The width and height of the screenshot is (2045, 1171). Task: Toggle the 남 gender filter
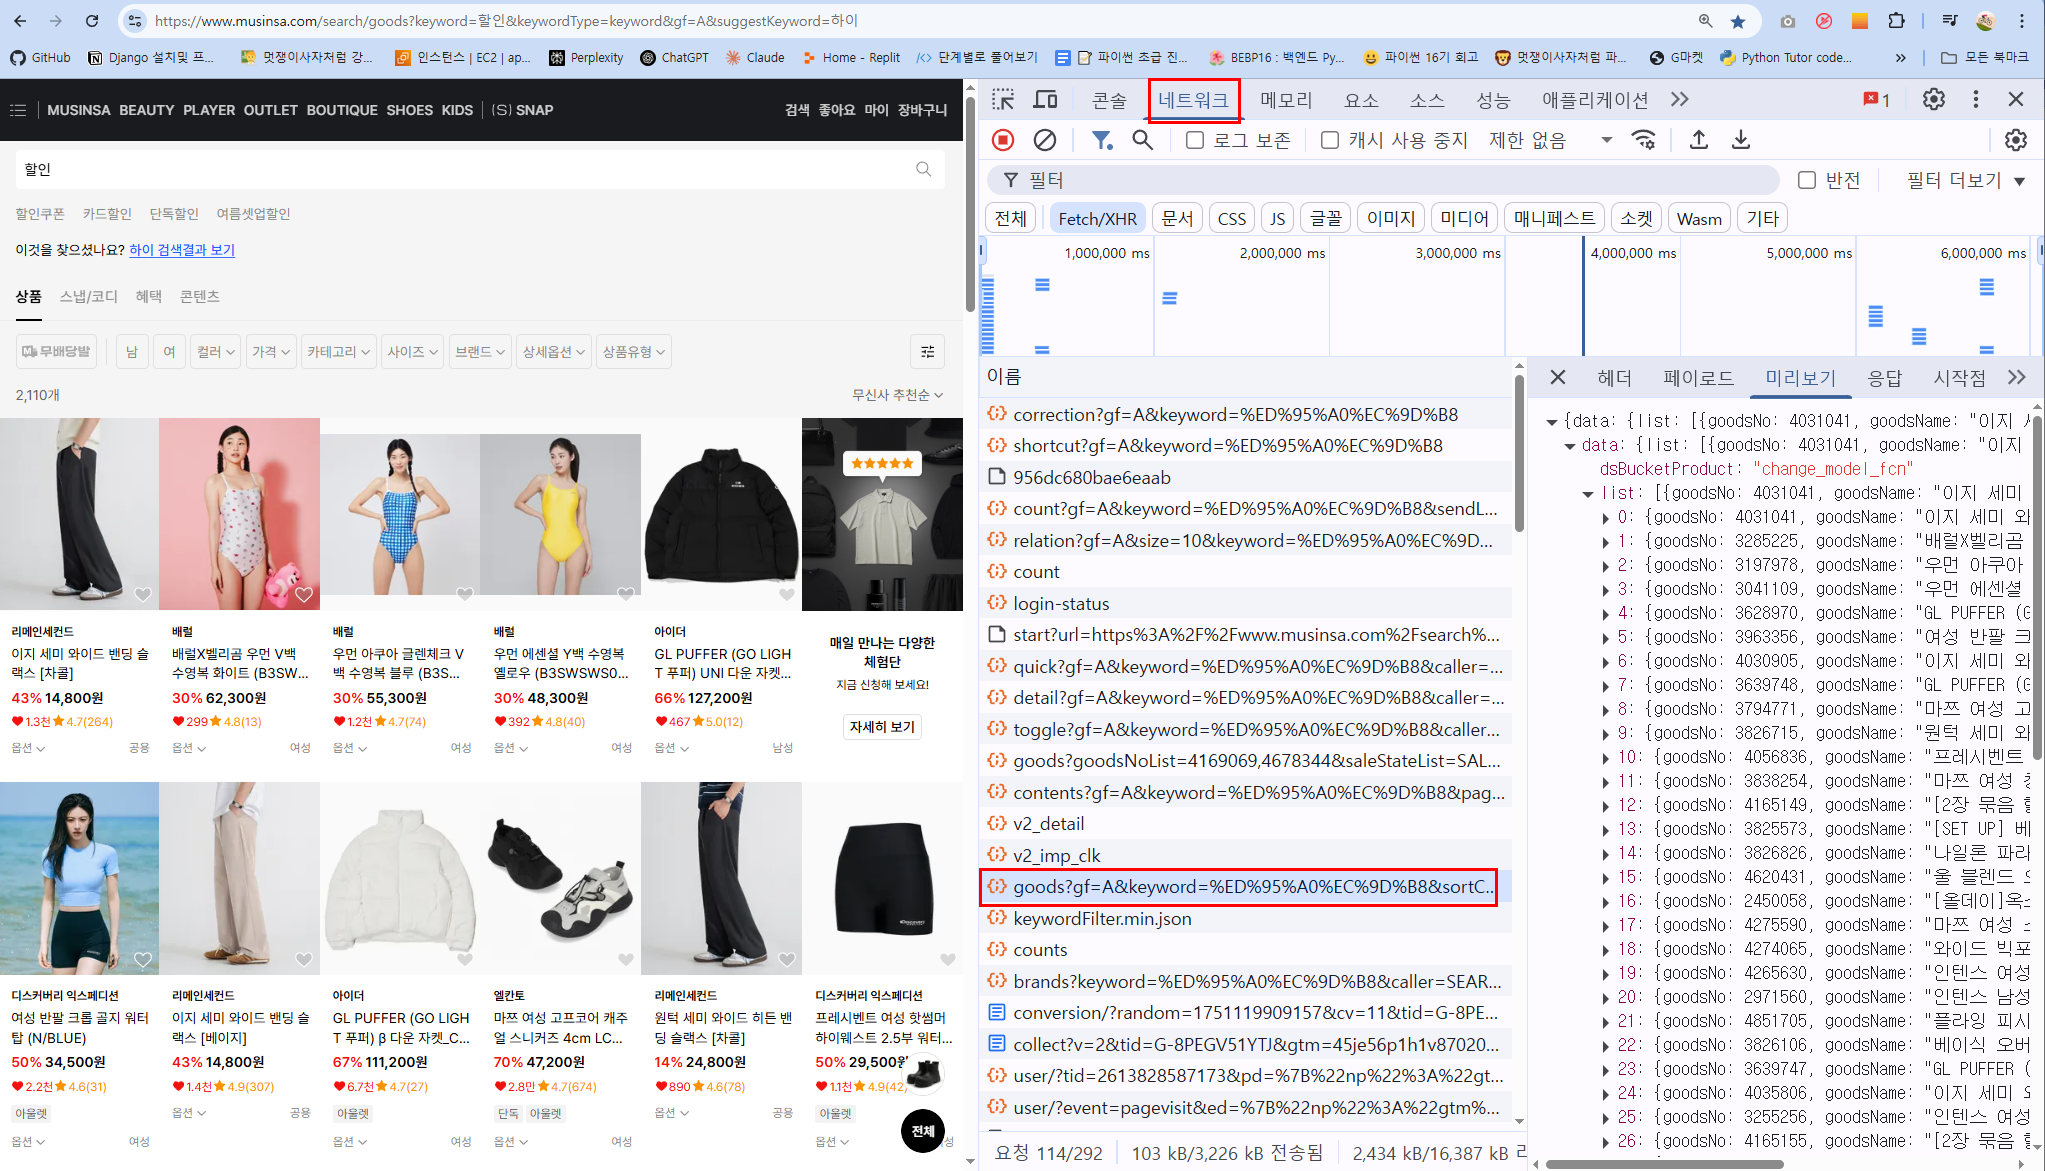tap(131, 351)
